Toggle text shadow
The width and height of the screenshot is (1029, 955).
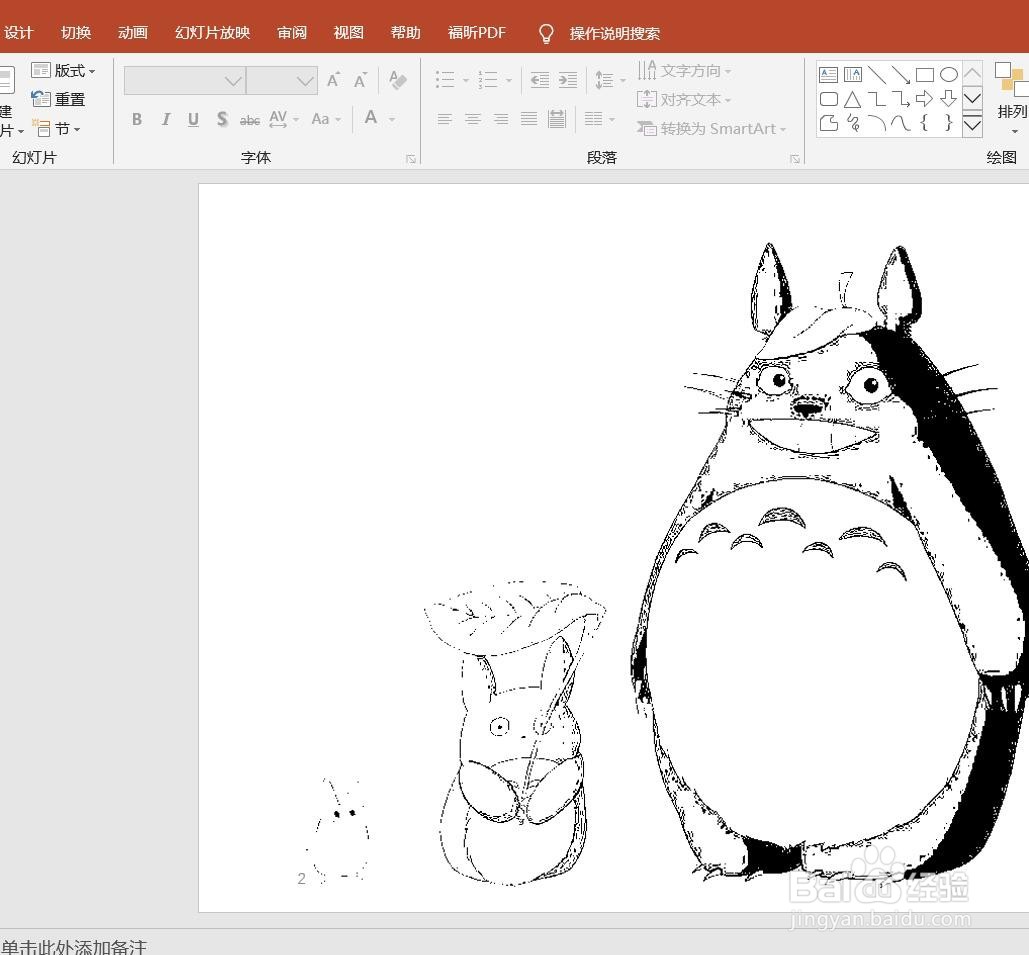click(x=222, y=119)
